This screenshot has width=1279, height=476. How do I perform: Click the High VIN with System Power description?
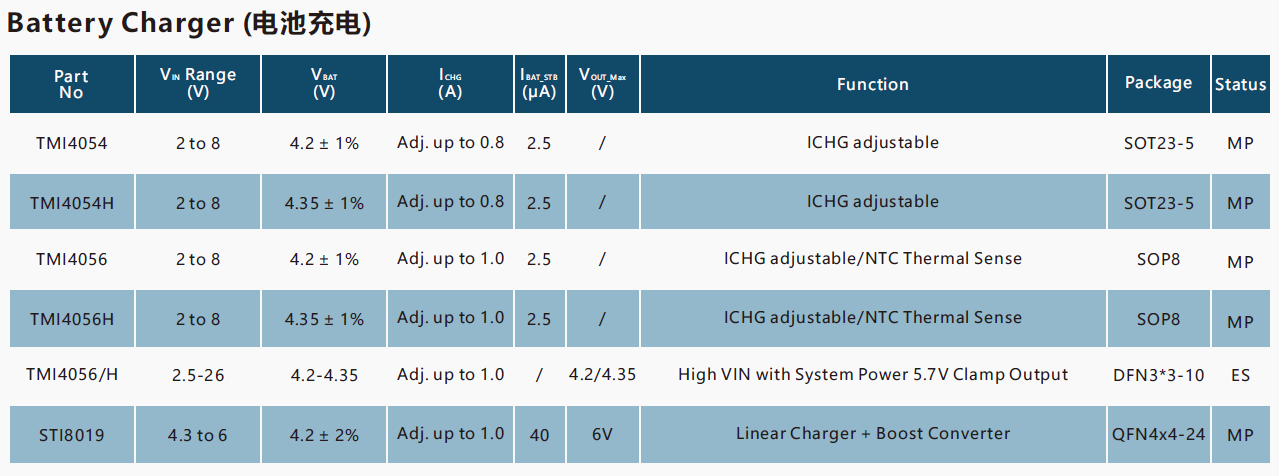873,375
